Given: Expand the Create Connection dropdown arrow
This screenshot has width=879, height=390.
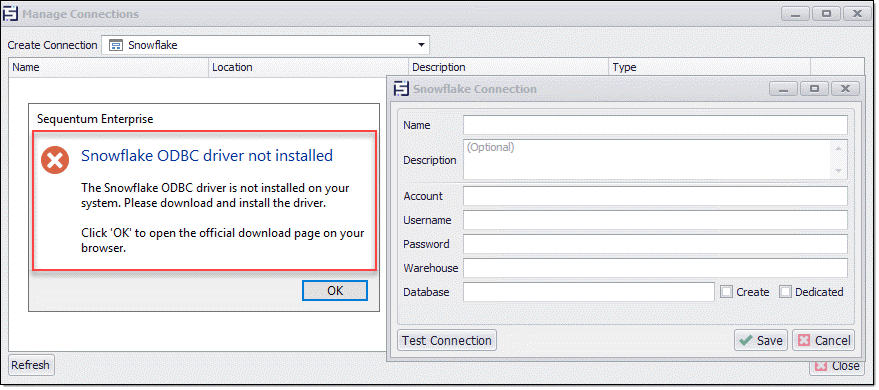Looking at the screenshot, I should [x=422, y=45].
